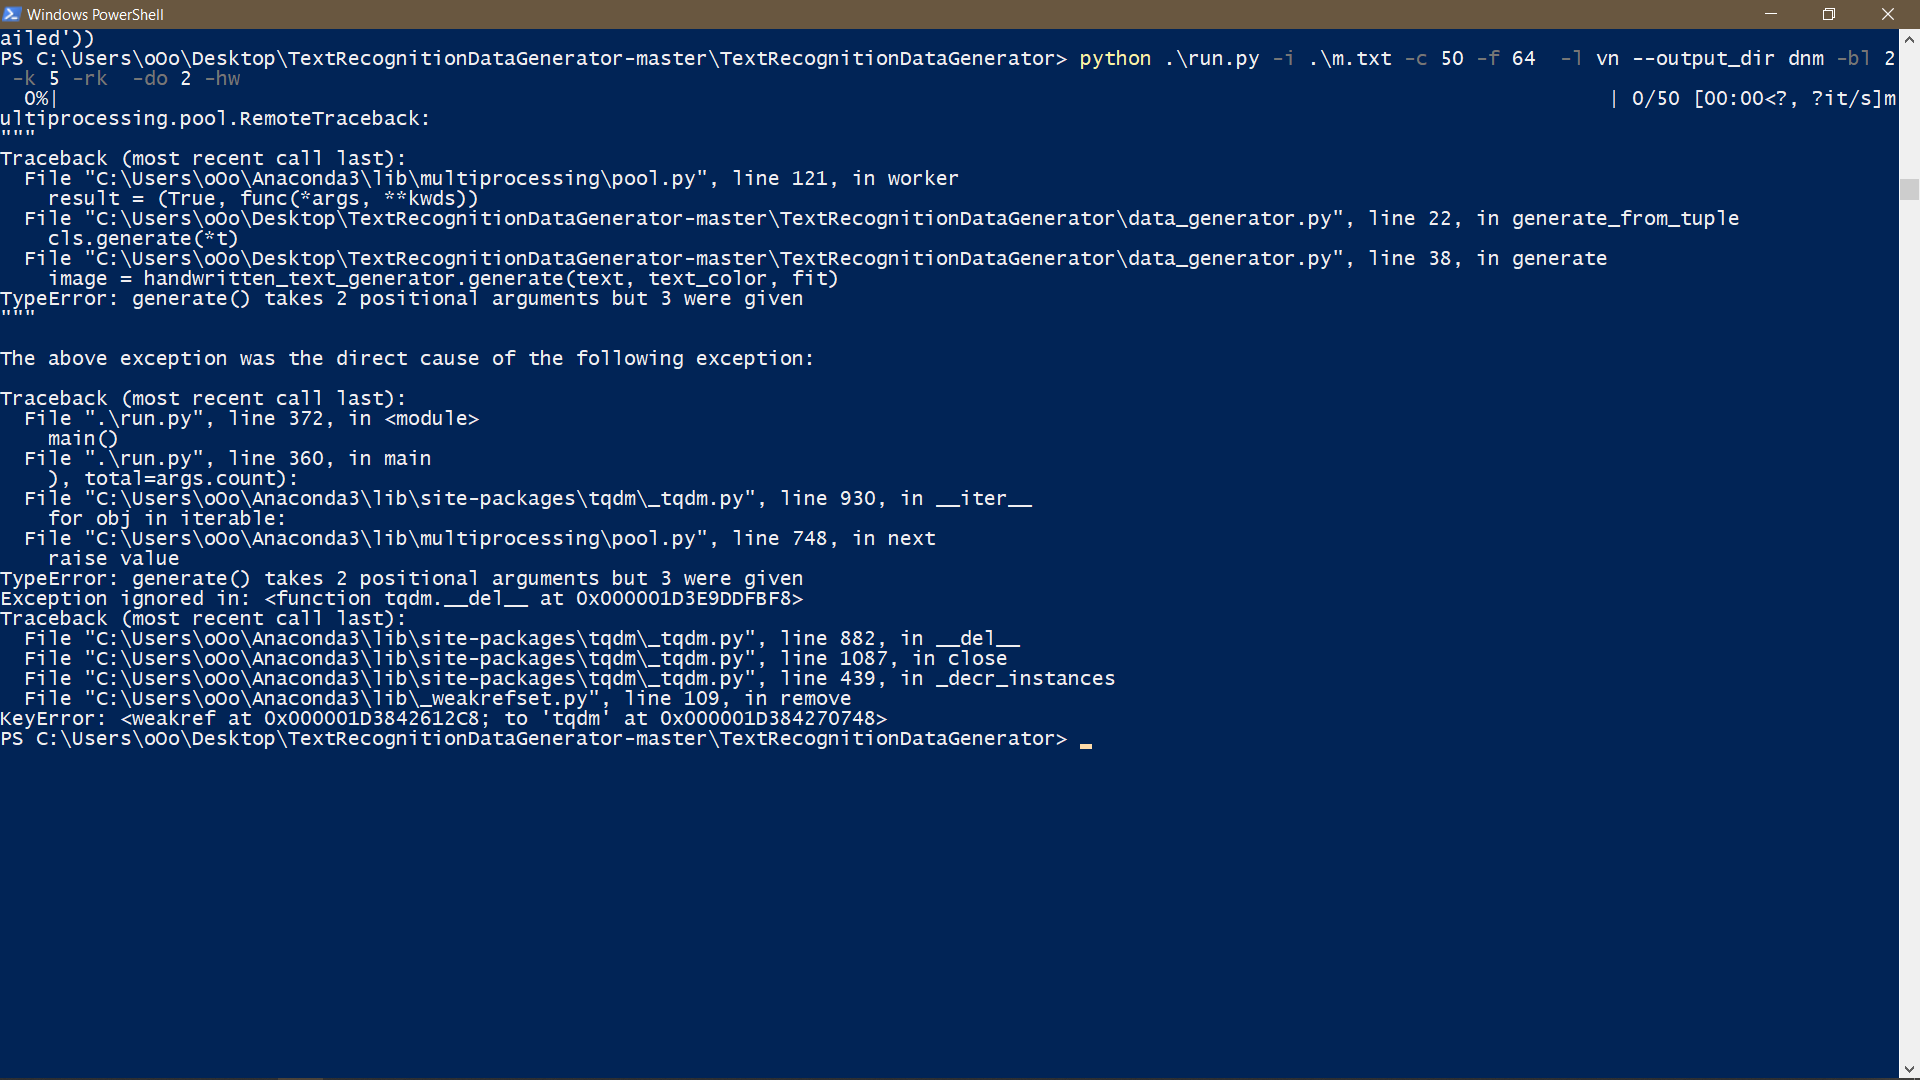This screenshot has width=1920, height=1080.
Task: Click the blinking cursor at the prompt
Action: click(x=1085, y=743)
